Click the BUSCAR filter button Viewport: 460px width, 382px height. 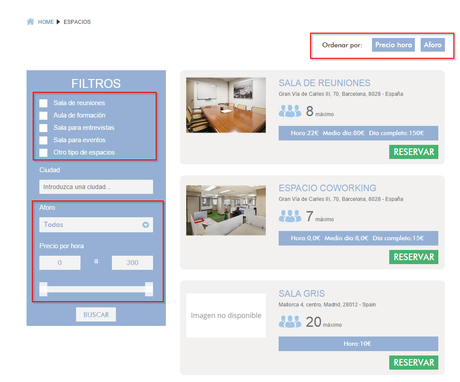(96, 314)
